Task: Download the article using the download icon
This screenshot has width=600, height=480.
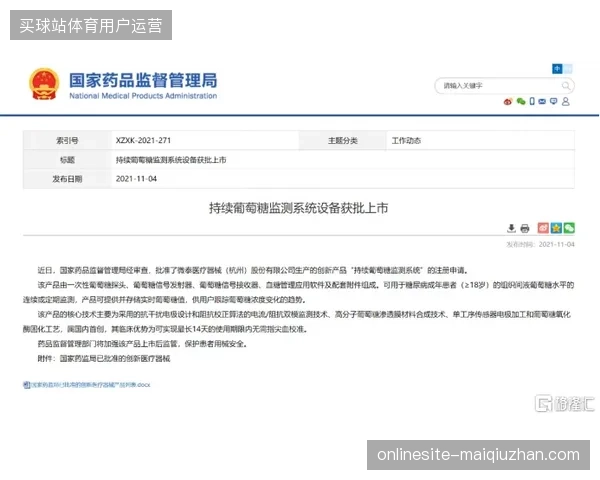Action: [511, 229]
